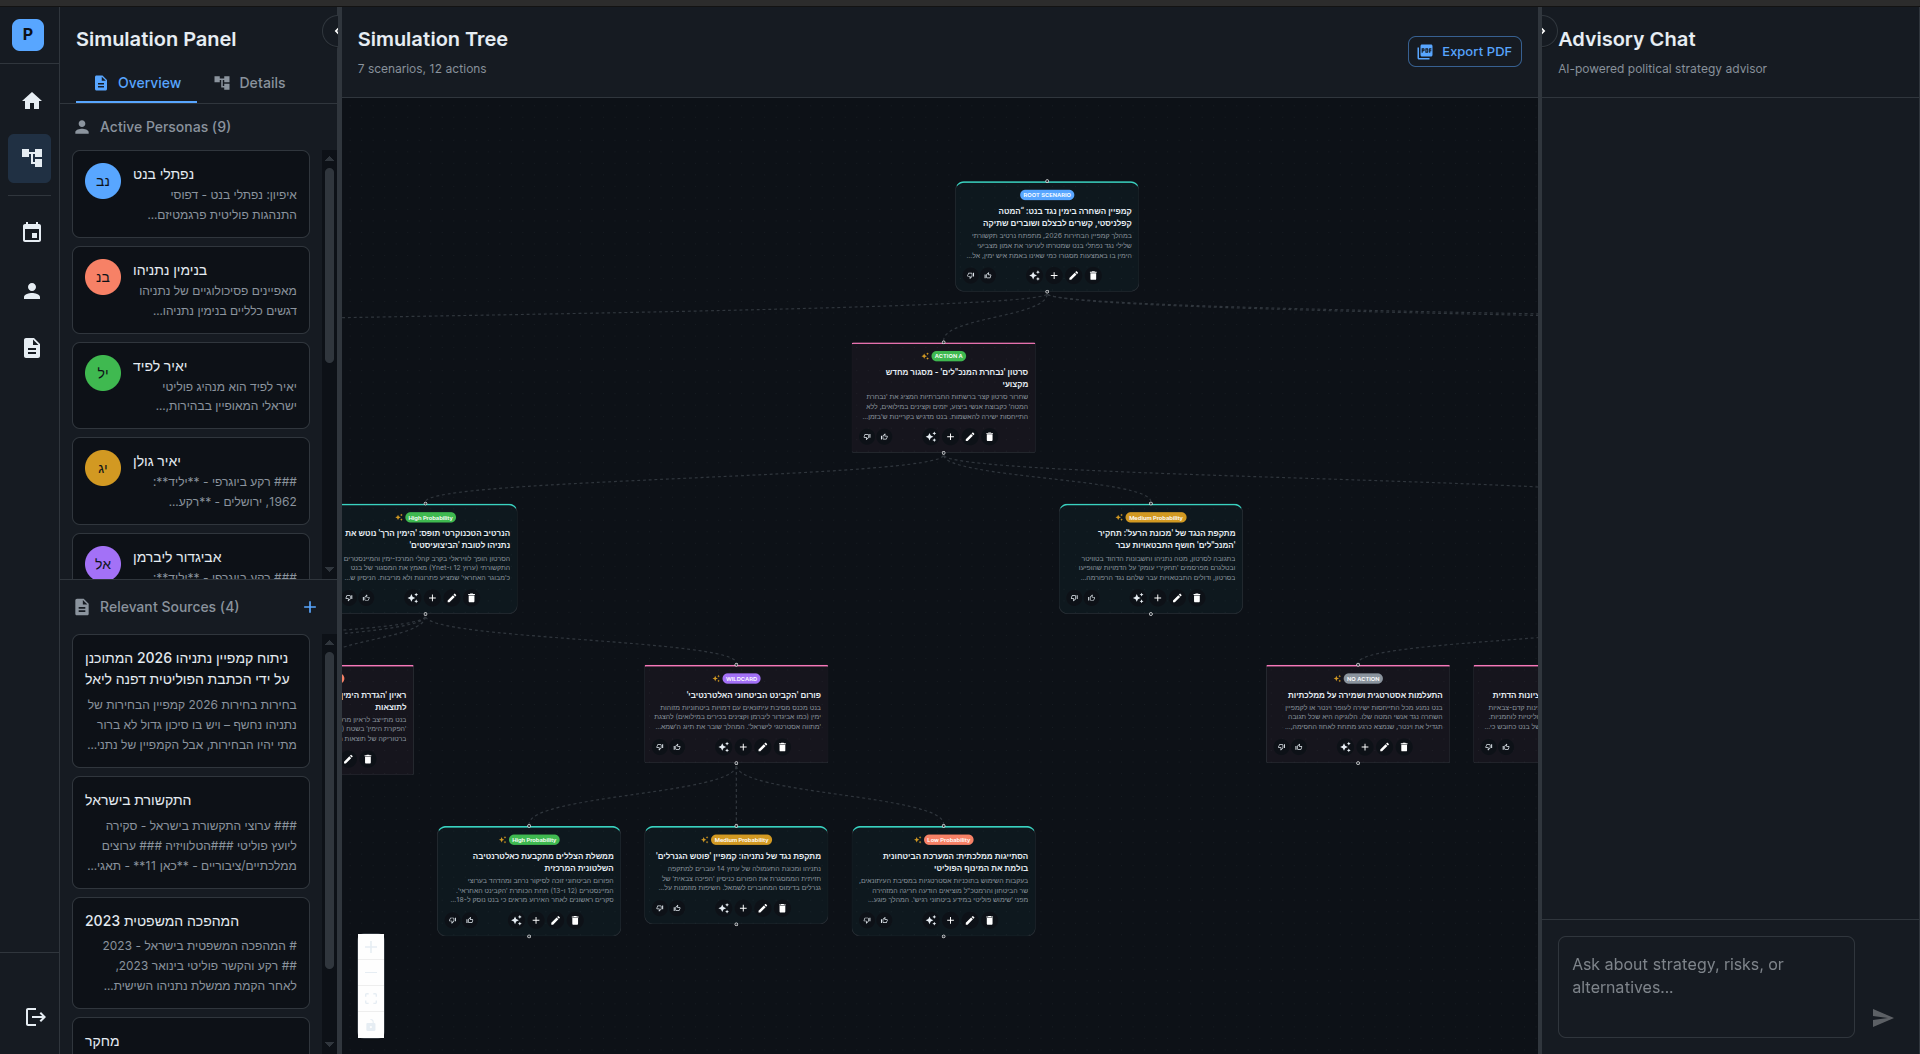Image resolution: width=1920 pixels, height=1054 pixels.
Task: Open the personas section in the sidebar
Action: click(31, 290)
